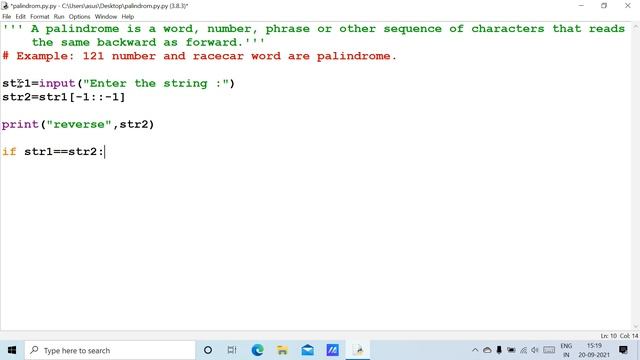
Task: Open the network Wi-Fi tray icon
Action: click(x=523, y=350)
